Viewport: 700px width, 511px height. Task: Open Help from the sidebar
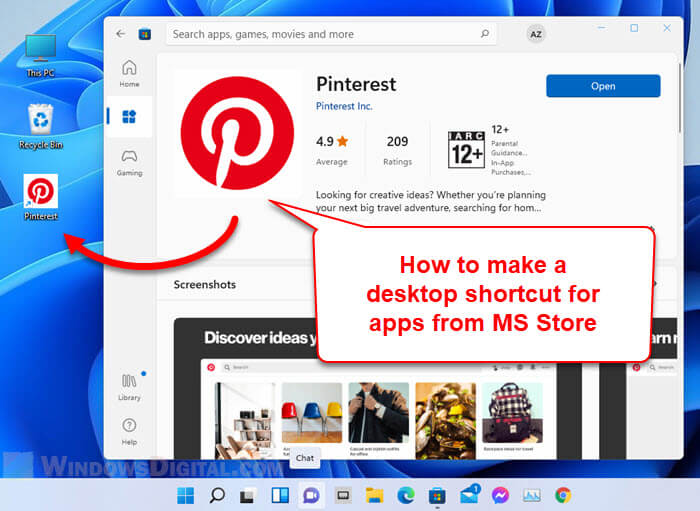[x=129, y=430]
